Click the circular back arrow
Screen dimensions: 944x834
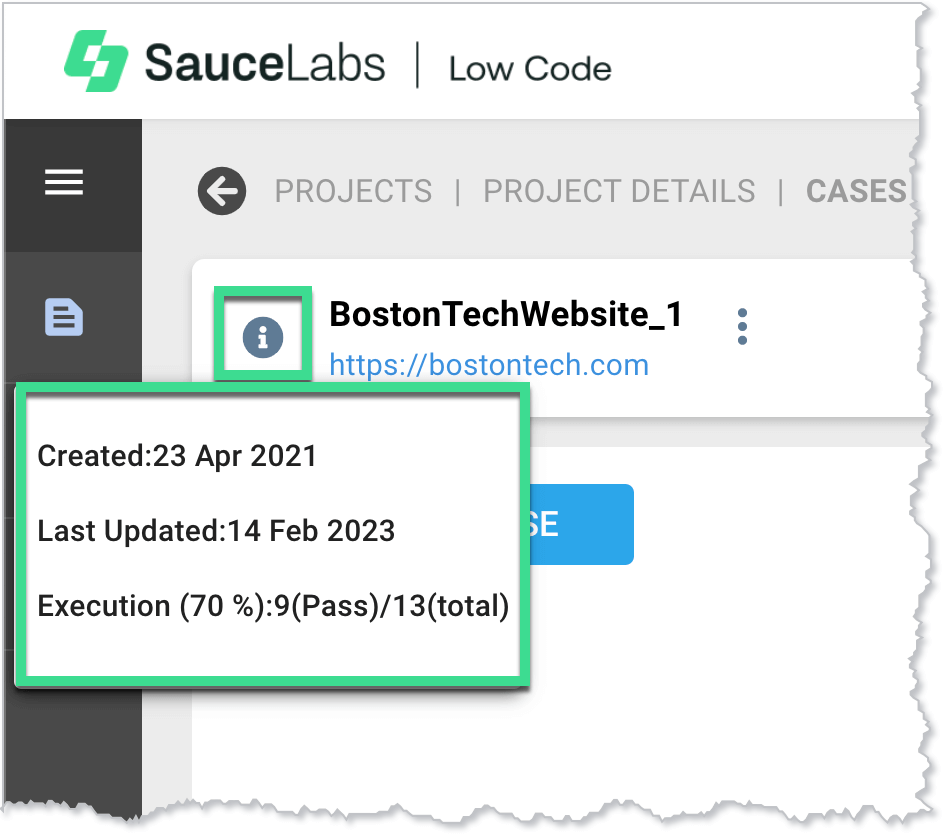tap(221, 191)
